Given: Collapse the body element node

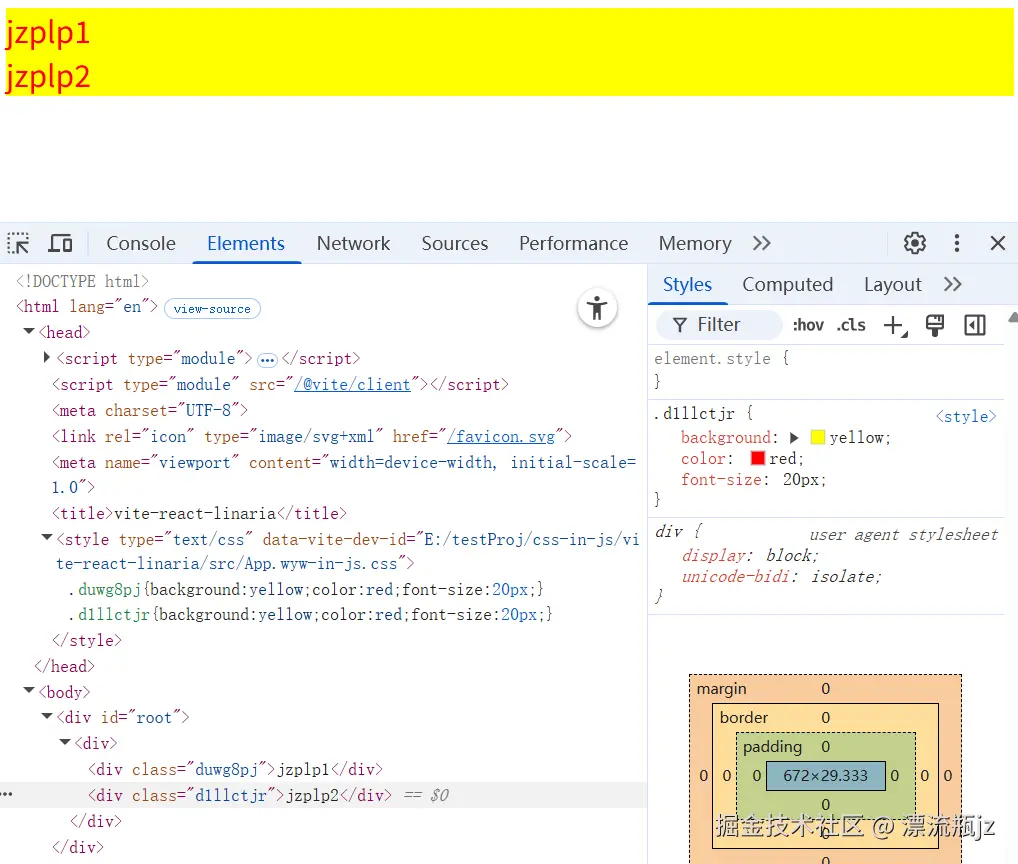Looking at the screenshot, I should (x=28, y=691).
